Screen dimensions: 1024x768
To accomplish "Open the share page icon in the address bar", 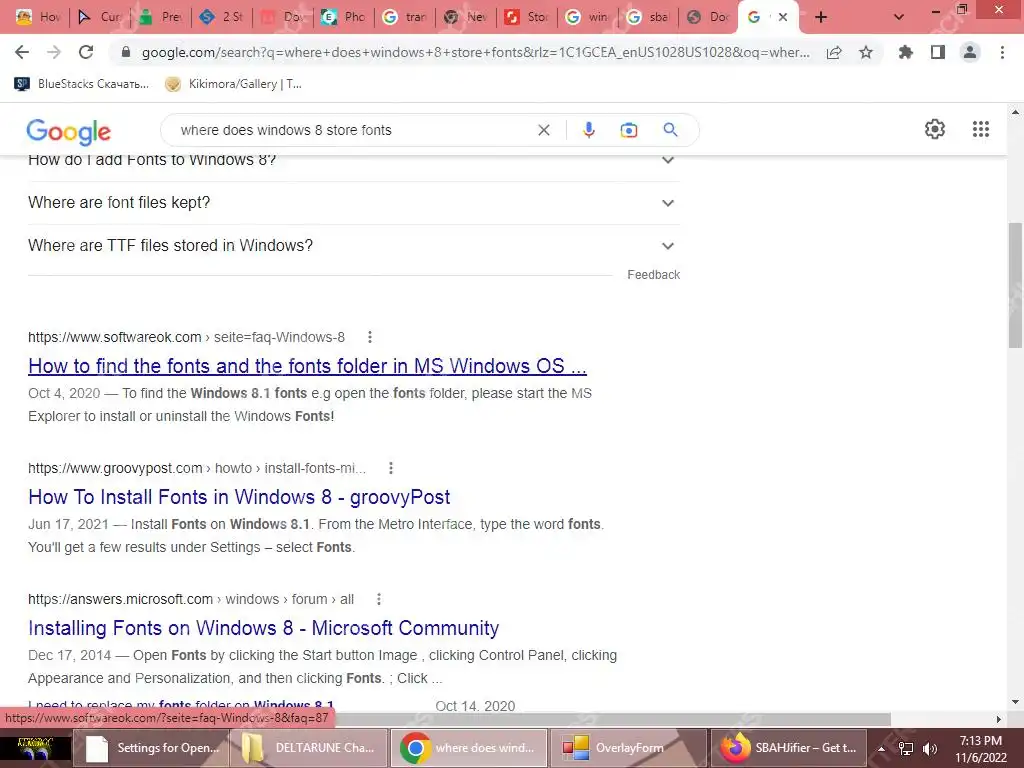I will [834, 53].
